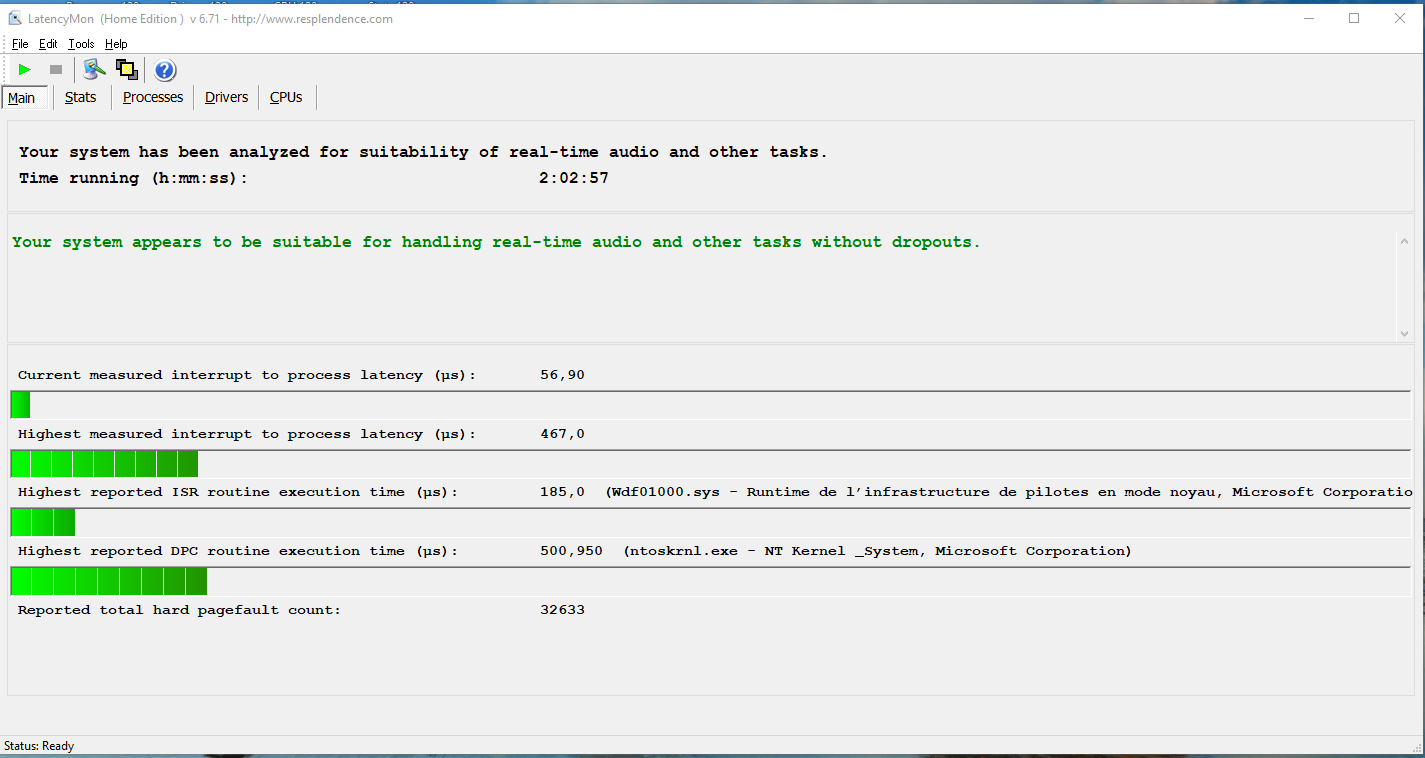The width and height of the screenshot is (1425, 758).
Task: Click the 'Current measured interrupt to process latency' label
Action: click(x=247, y=375)
